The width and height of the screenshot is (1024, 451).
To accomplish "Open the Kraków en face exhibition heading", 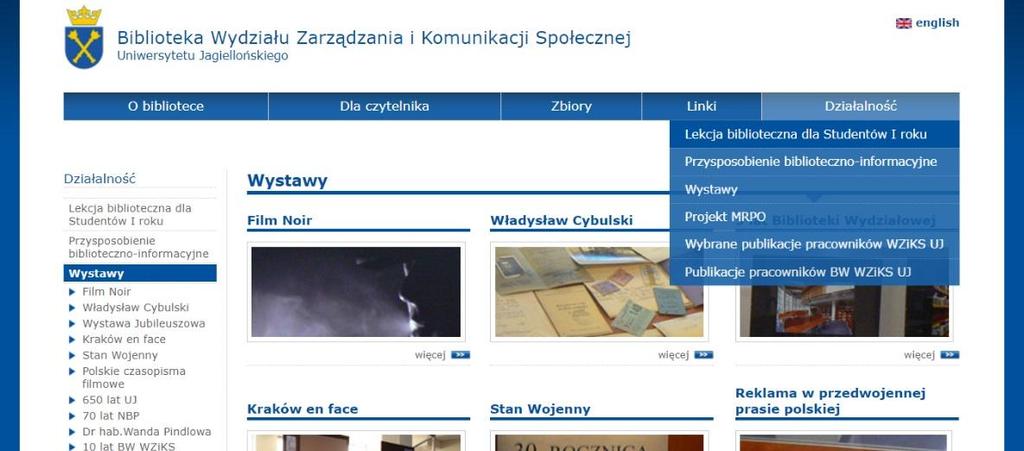I will pyautogui.click(x=302, y=409).
